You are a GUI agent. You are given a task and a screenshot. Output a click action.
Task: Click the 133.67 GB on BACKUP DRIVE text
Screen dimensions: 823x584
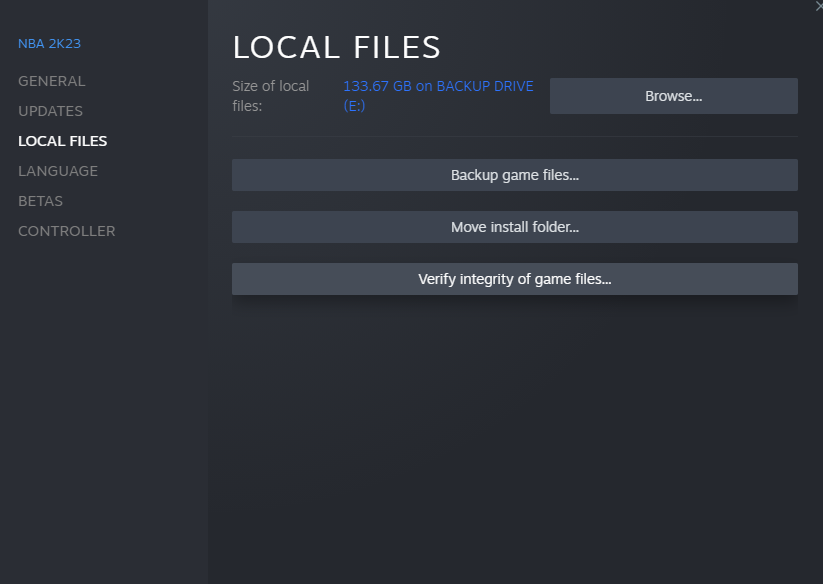438,96
